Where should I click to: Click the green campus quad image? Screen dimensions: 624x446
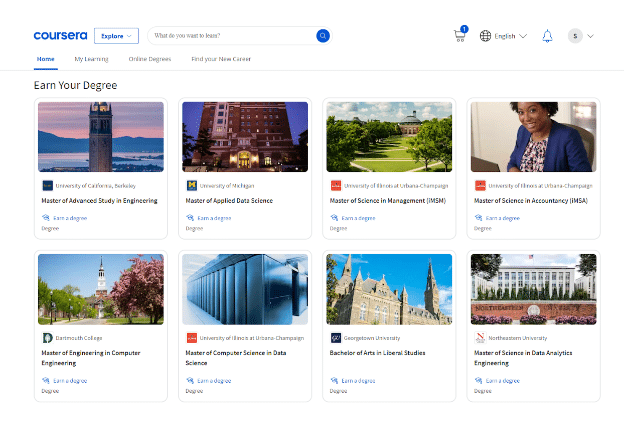389,137
